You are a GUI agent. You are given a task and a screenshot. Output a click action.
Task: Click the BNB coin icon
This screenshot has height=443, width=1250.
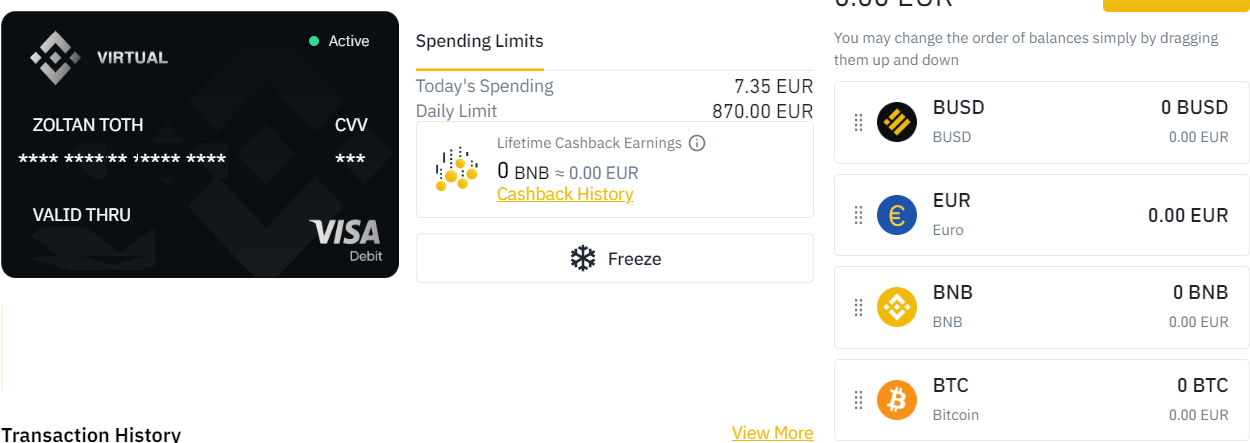(897, 307)
